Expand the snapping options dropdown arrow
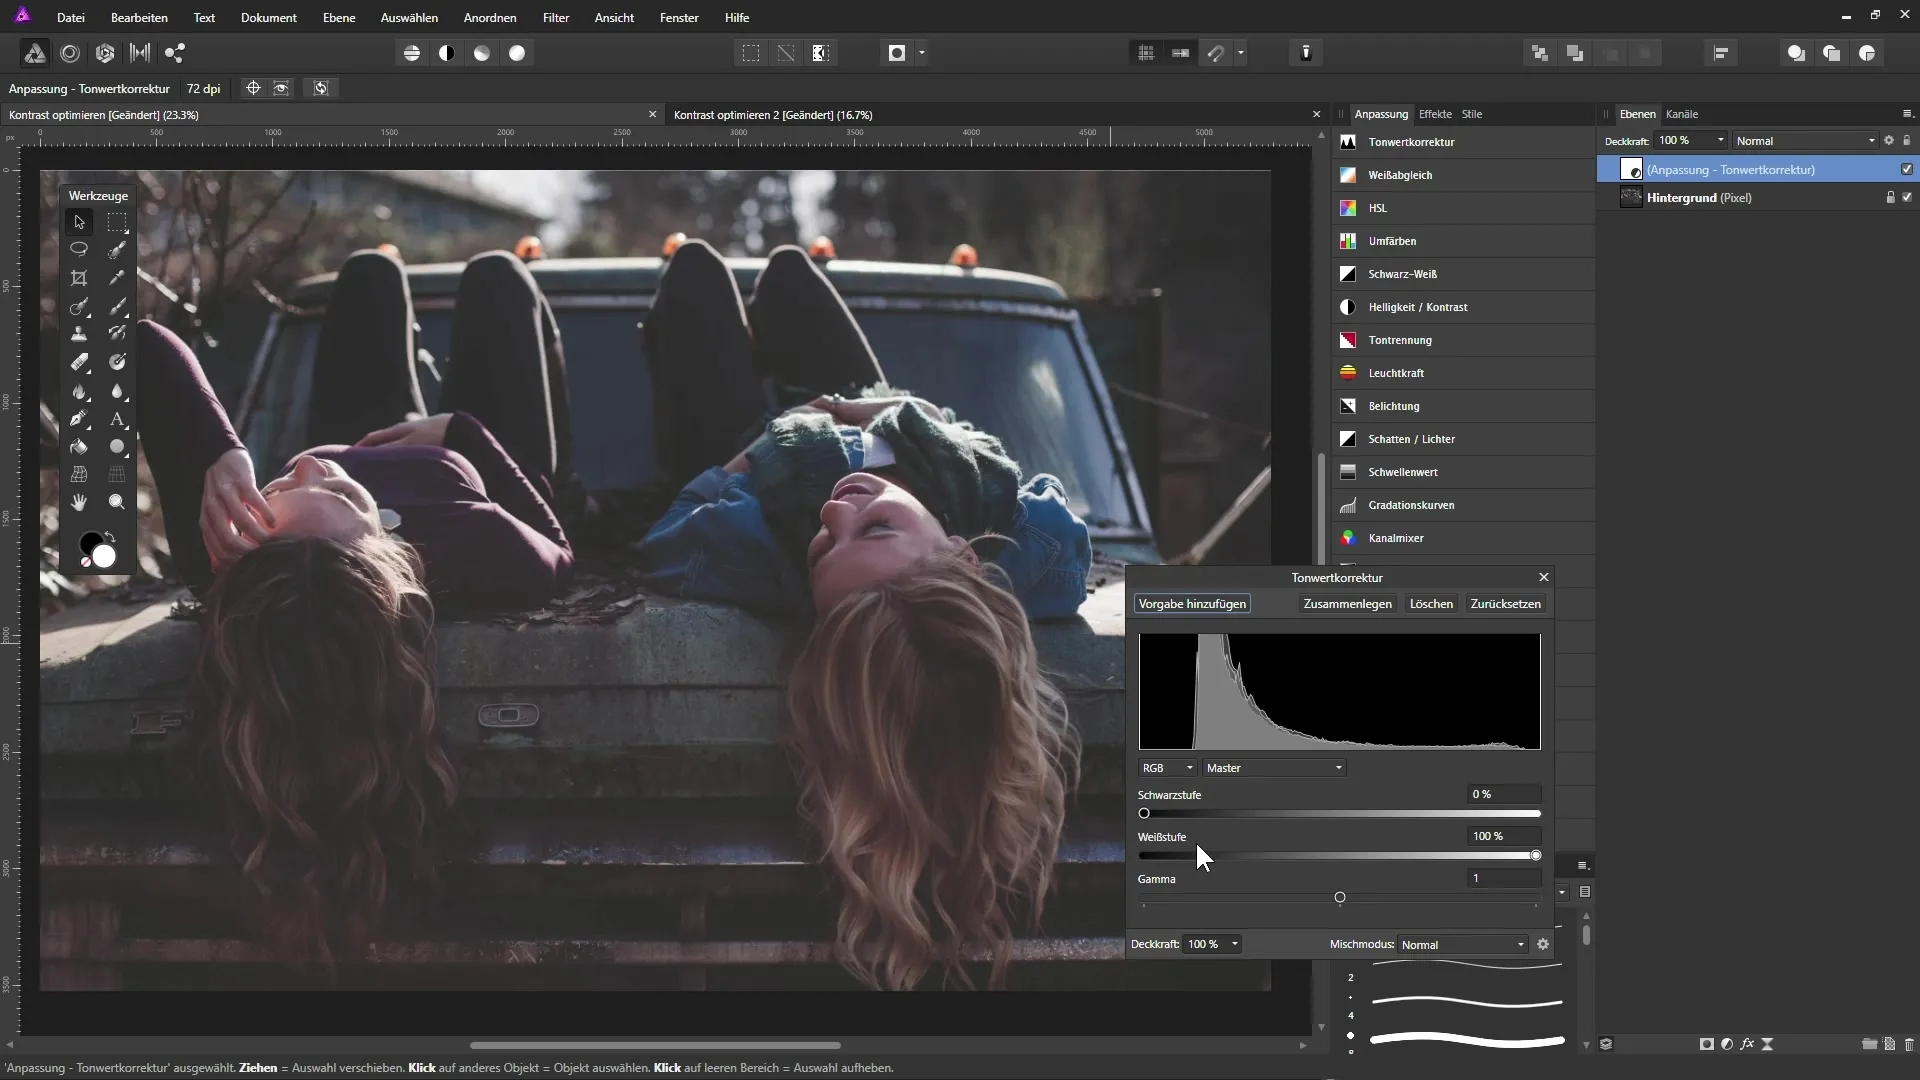Viewport: 1920px width, 1080px height. pyautogui.click(x=1241, y=53)
